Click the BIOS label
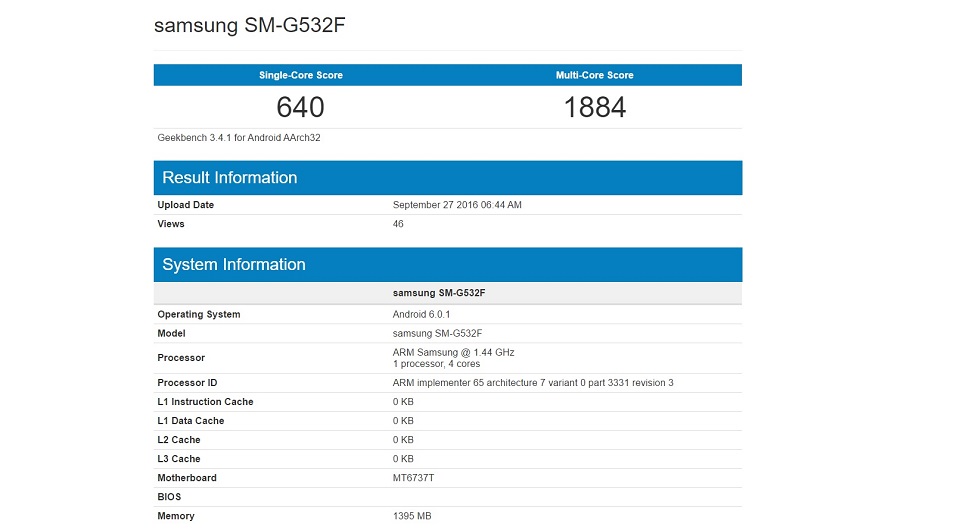This screenshot has height=530, width=960. (169, 497)
